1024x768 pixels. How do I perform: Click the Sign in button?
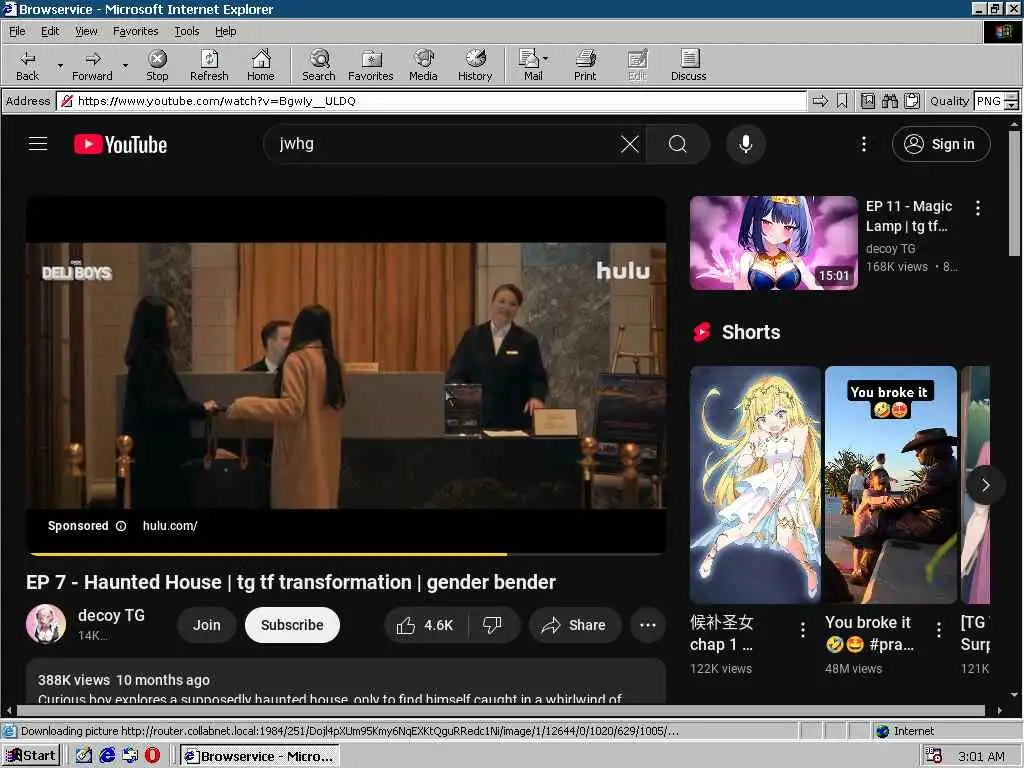coord(940,144)
